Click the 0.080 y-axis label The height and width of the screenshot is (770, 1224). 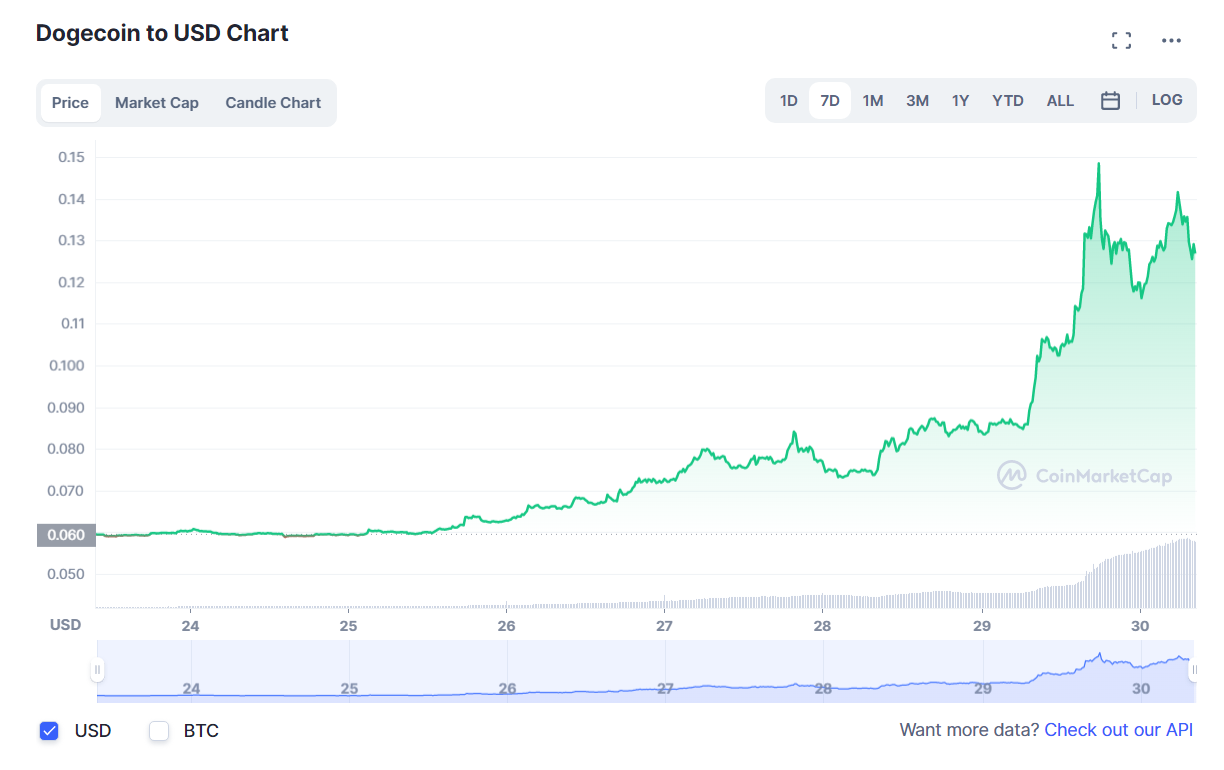click(67, 449)
